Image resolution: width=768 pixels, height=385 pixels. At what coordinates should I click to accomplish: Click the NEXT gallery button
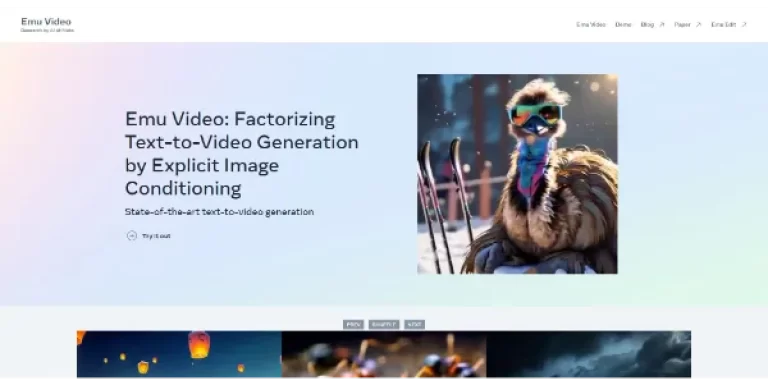[414, 324]
